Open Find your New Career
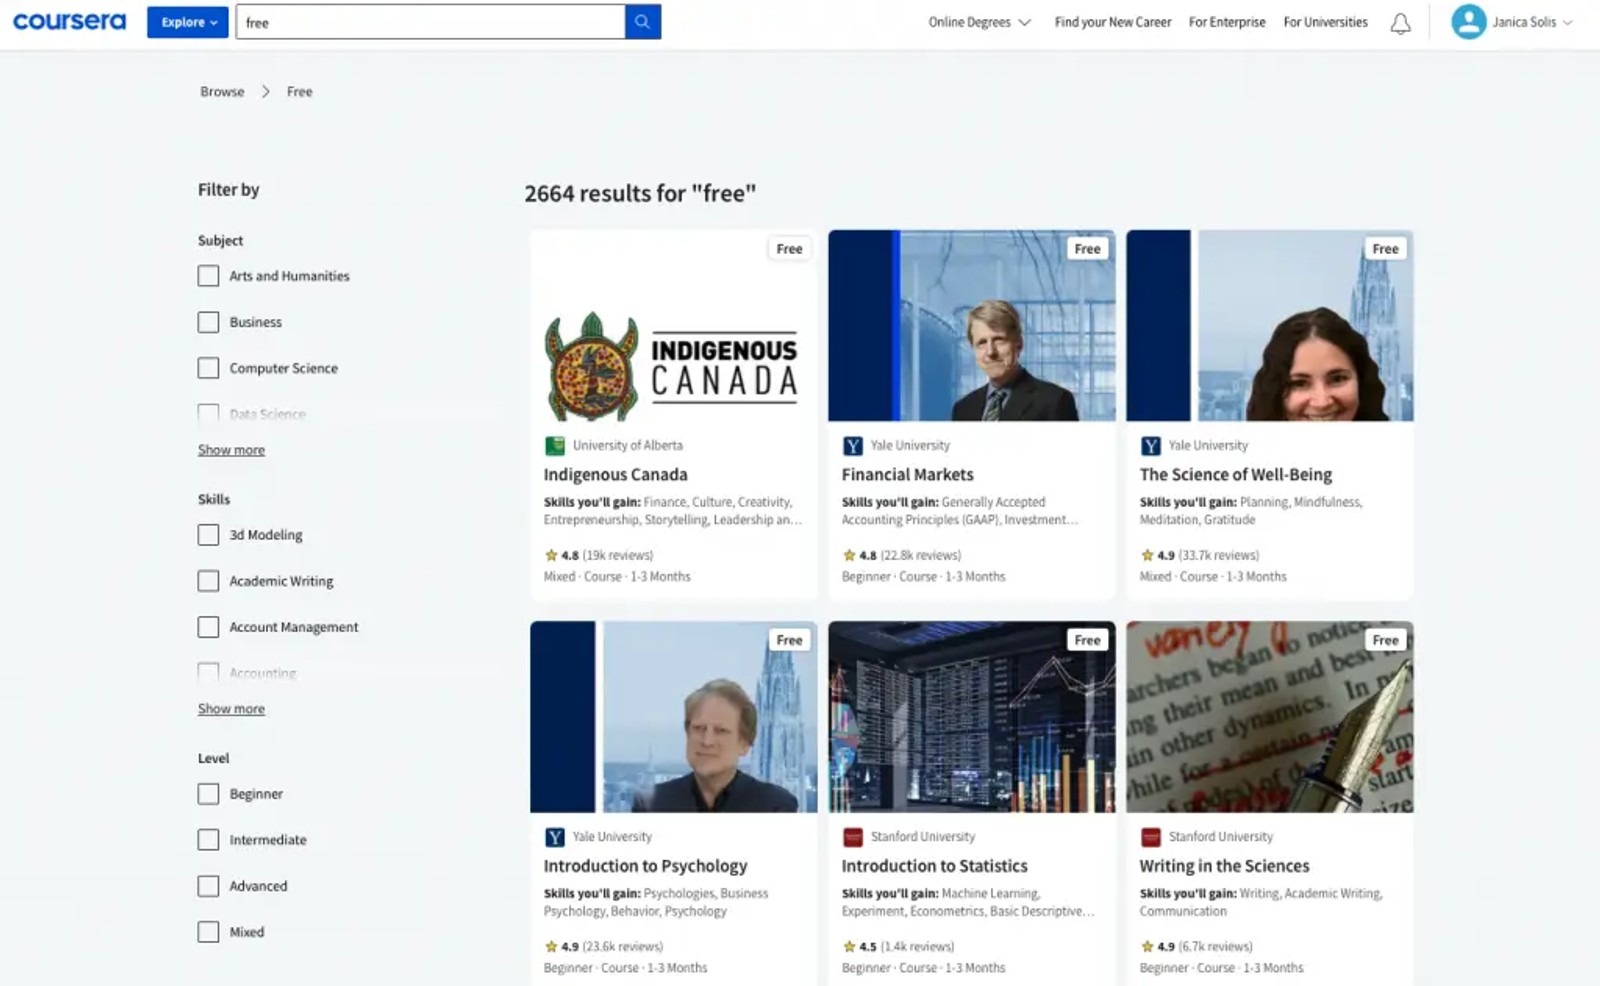This screenshot has width=1600, height=986. (1113, 22)
